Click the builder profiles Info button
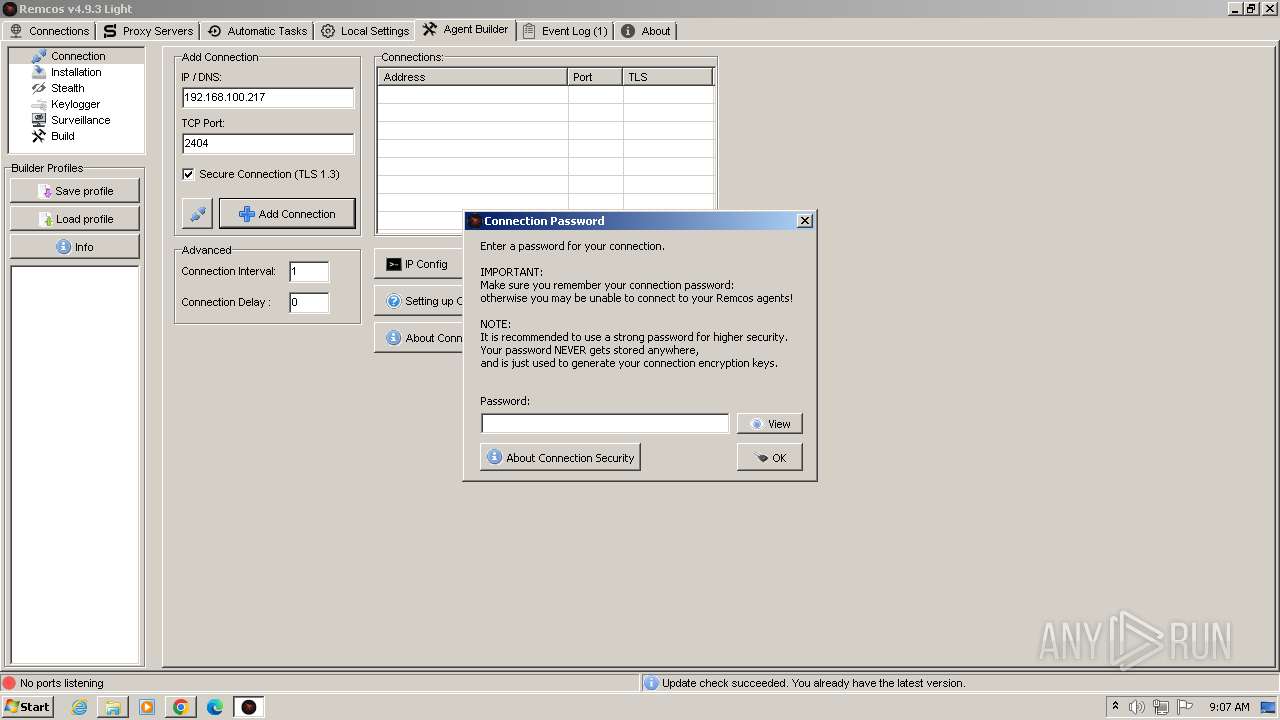Image resolution: width=1280 pixels, height=720 pixels. (x=75, y=247)
